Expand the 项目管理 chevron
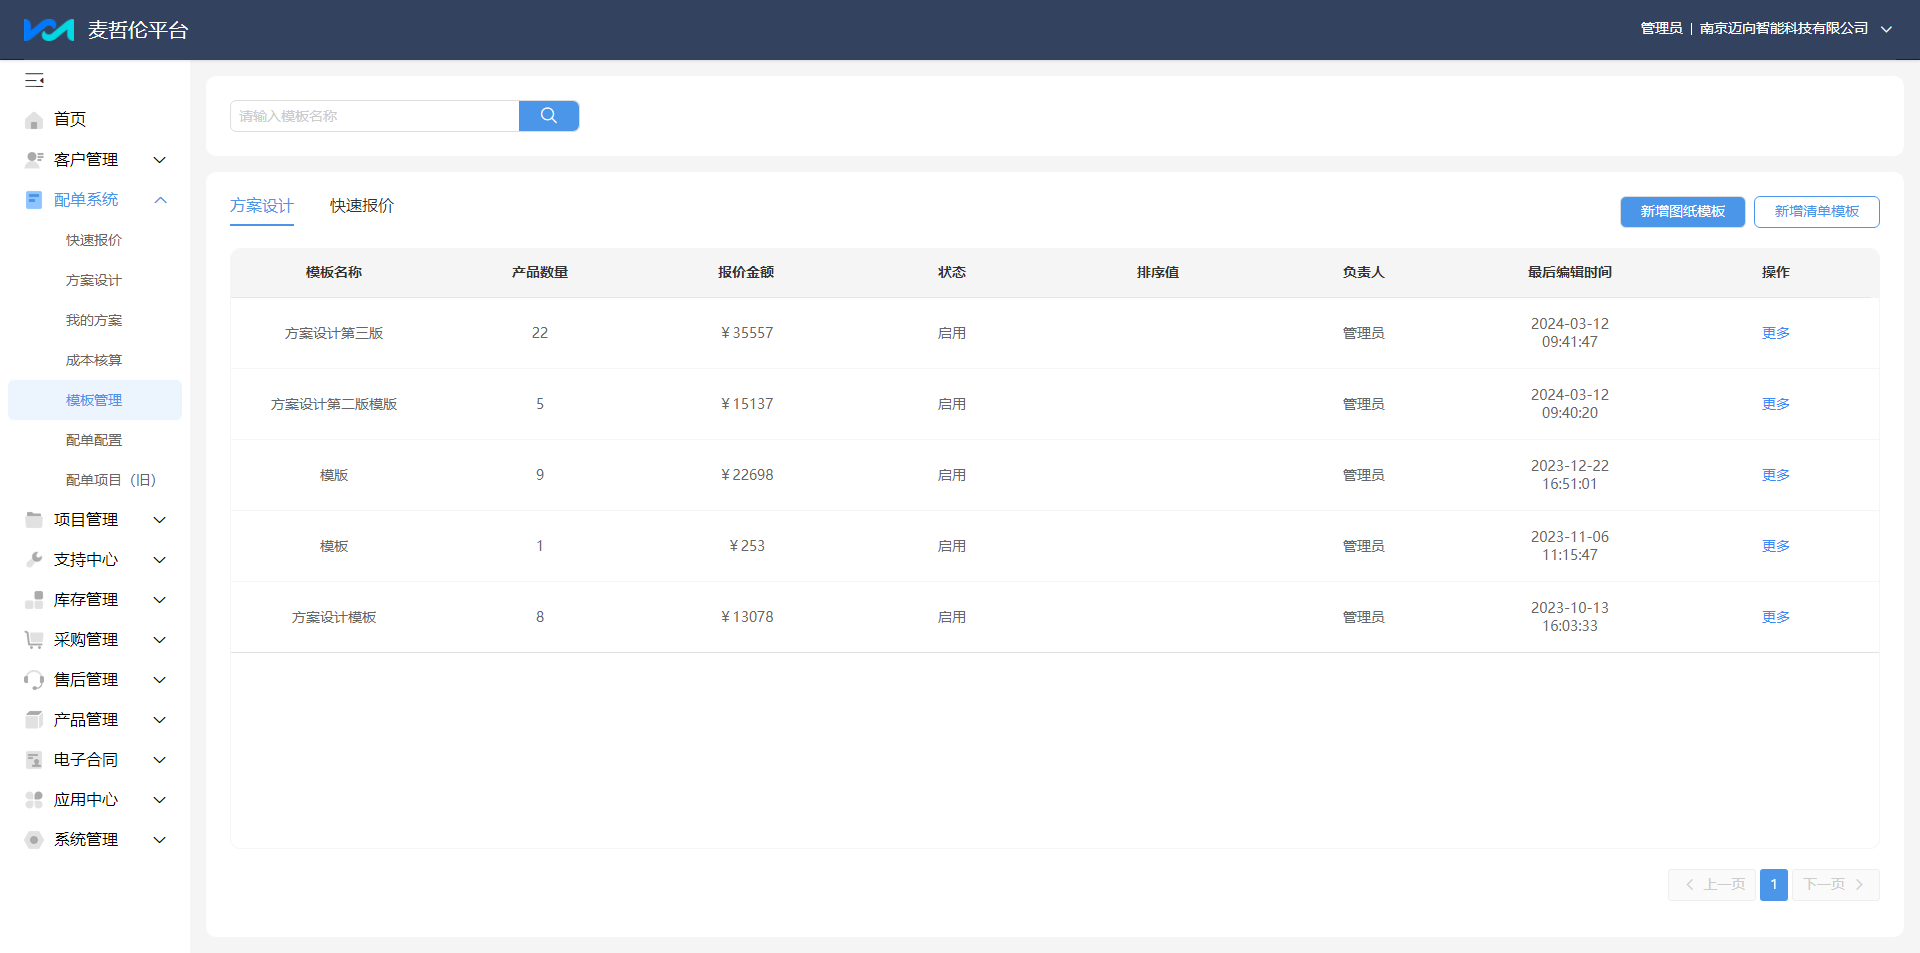Viewport: 1920px width, 953px height. [159, 520]
